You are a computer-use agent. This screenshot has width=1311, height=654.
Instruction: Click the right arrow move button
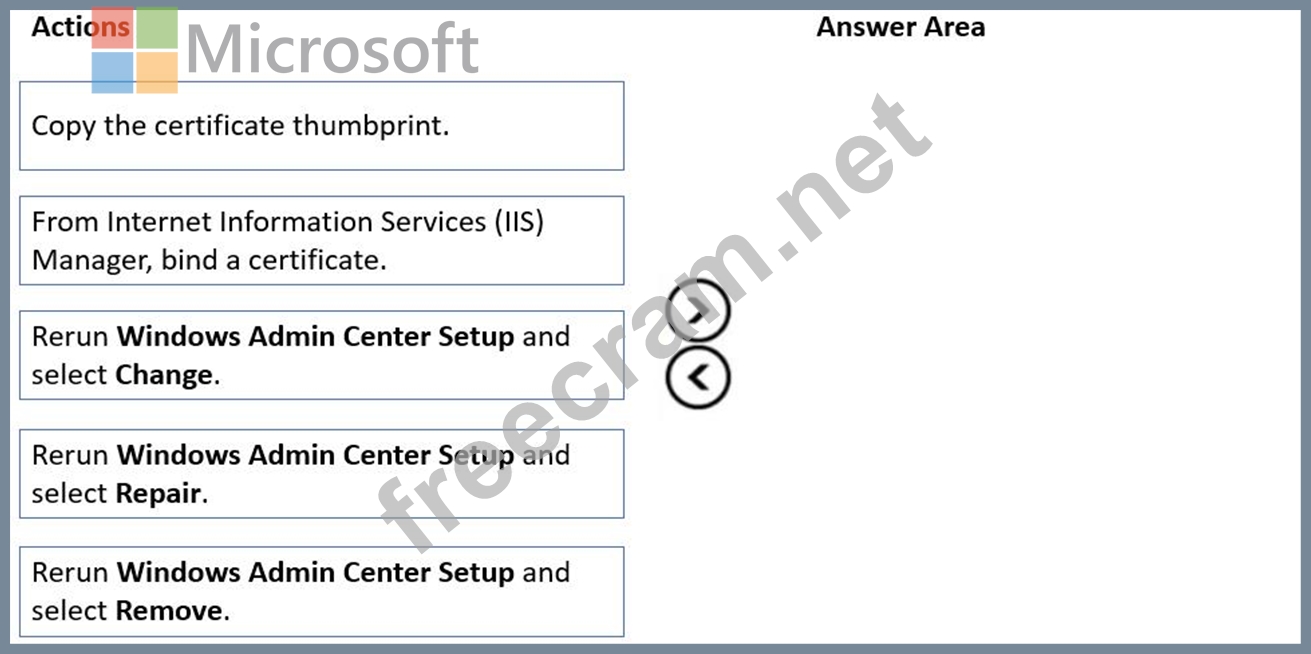pos(699,312)
